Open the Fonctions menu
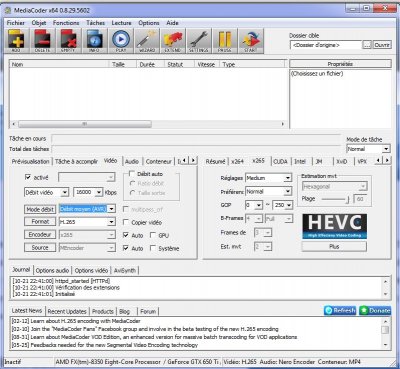Viewport: 400px width, 369px height. pos(66,23)
